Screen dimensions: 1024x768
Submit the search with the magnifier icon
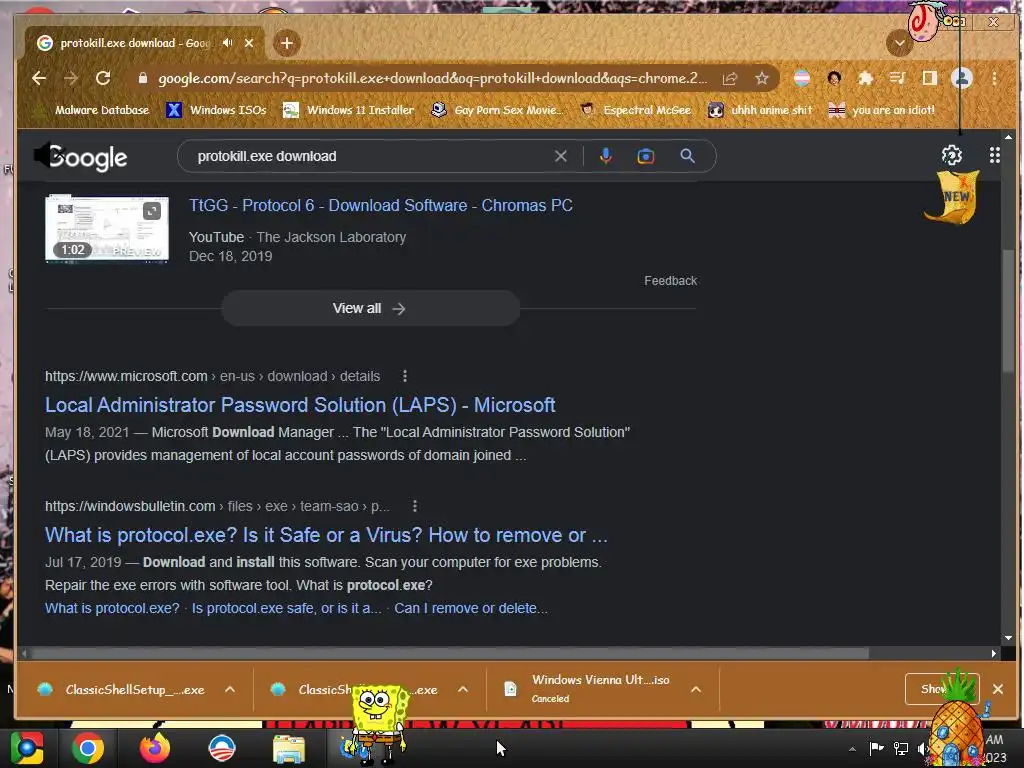[687, 156]
